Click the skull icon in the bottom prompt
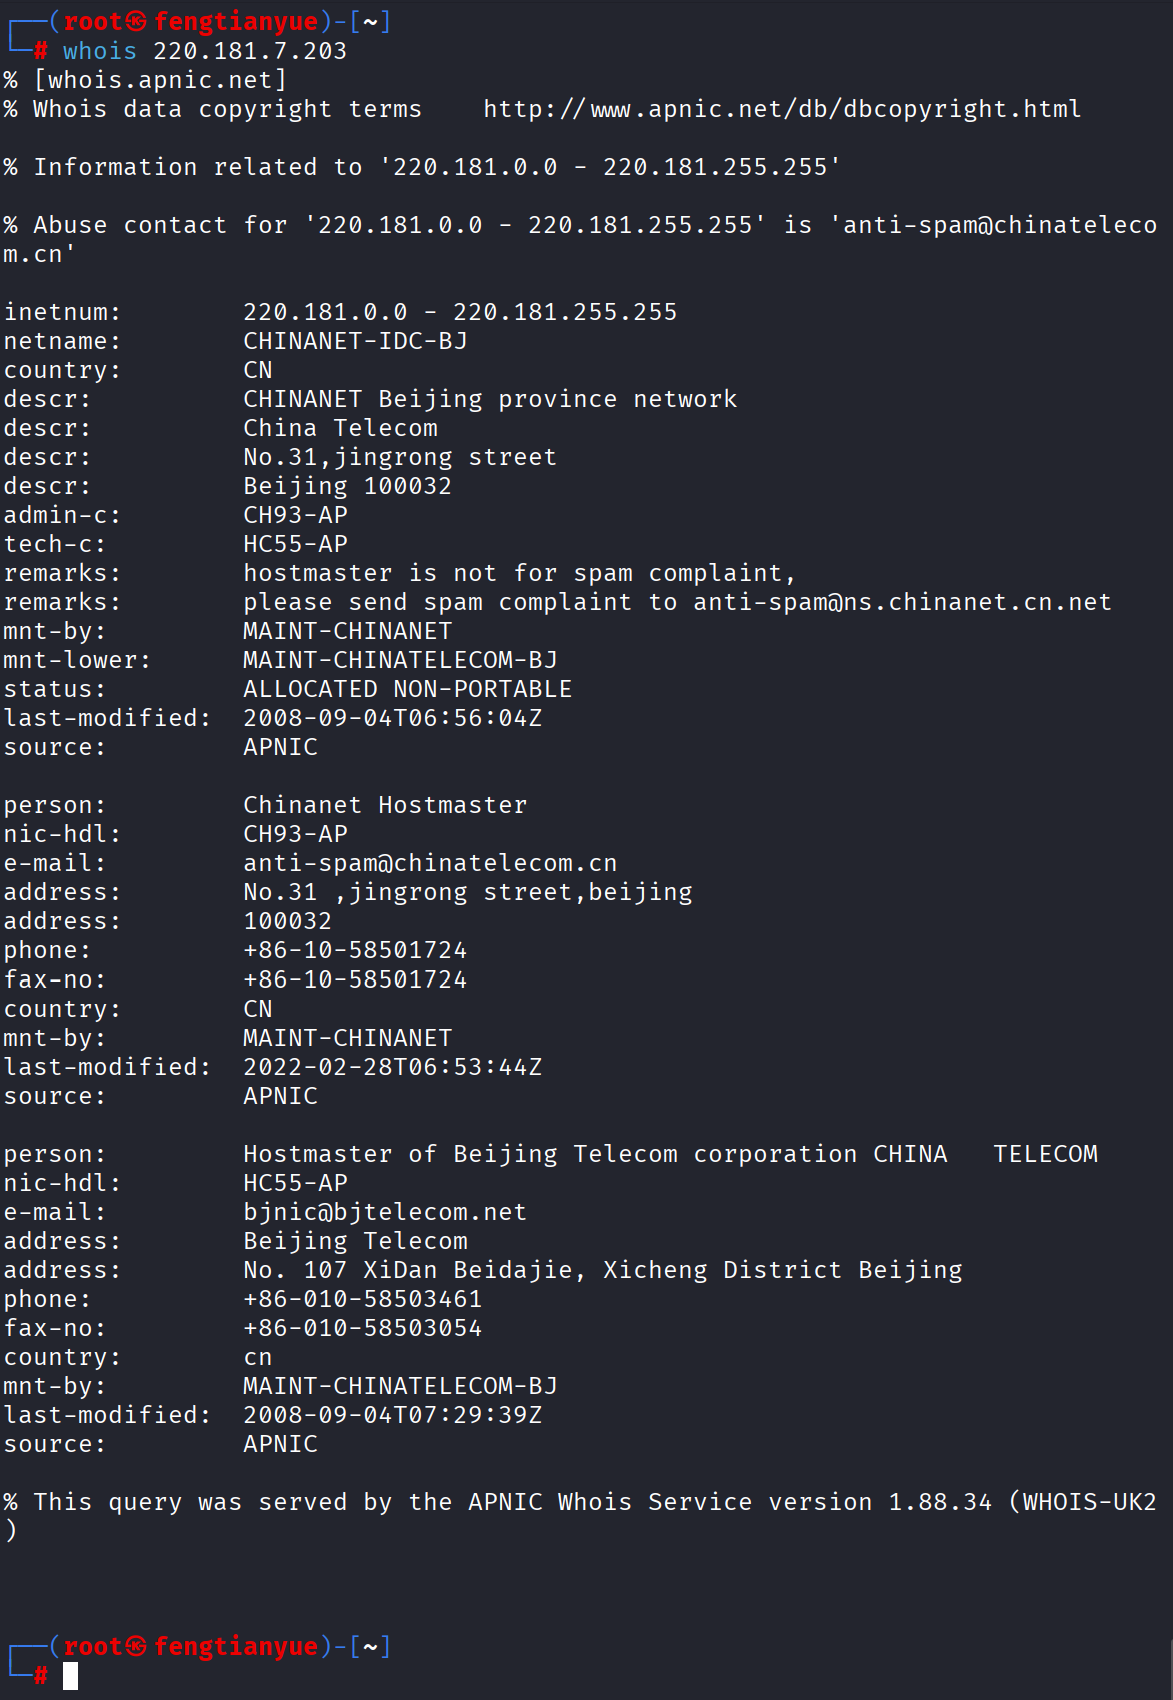This screenshot has width=1173, height=1700. [137, 1646]
